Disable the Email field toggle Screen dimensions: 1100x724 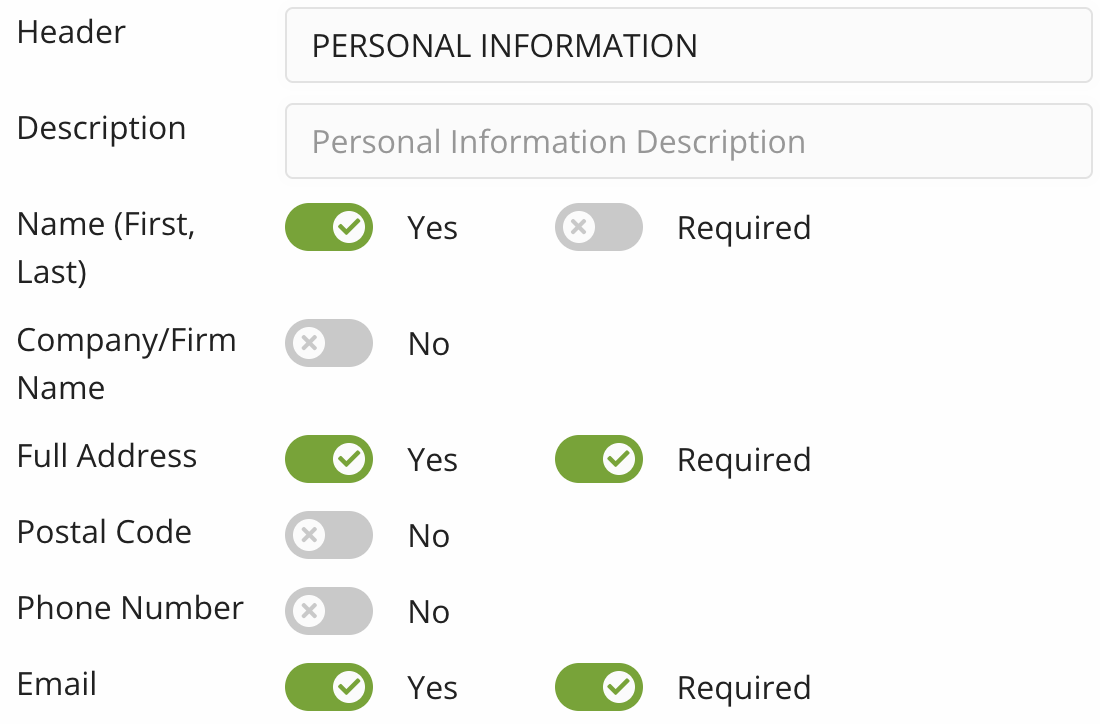pyautogui.click(x=329, y=687)
